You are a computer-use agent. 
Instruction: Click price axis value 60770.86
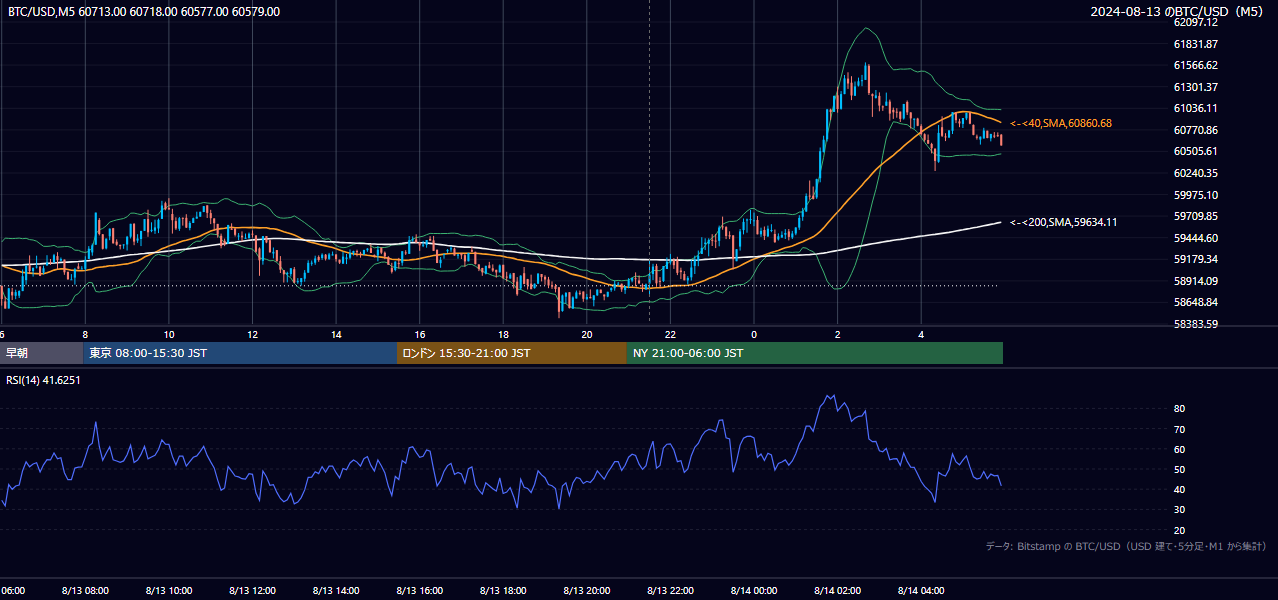[x=1196, y=130]
